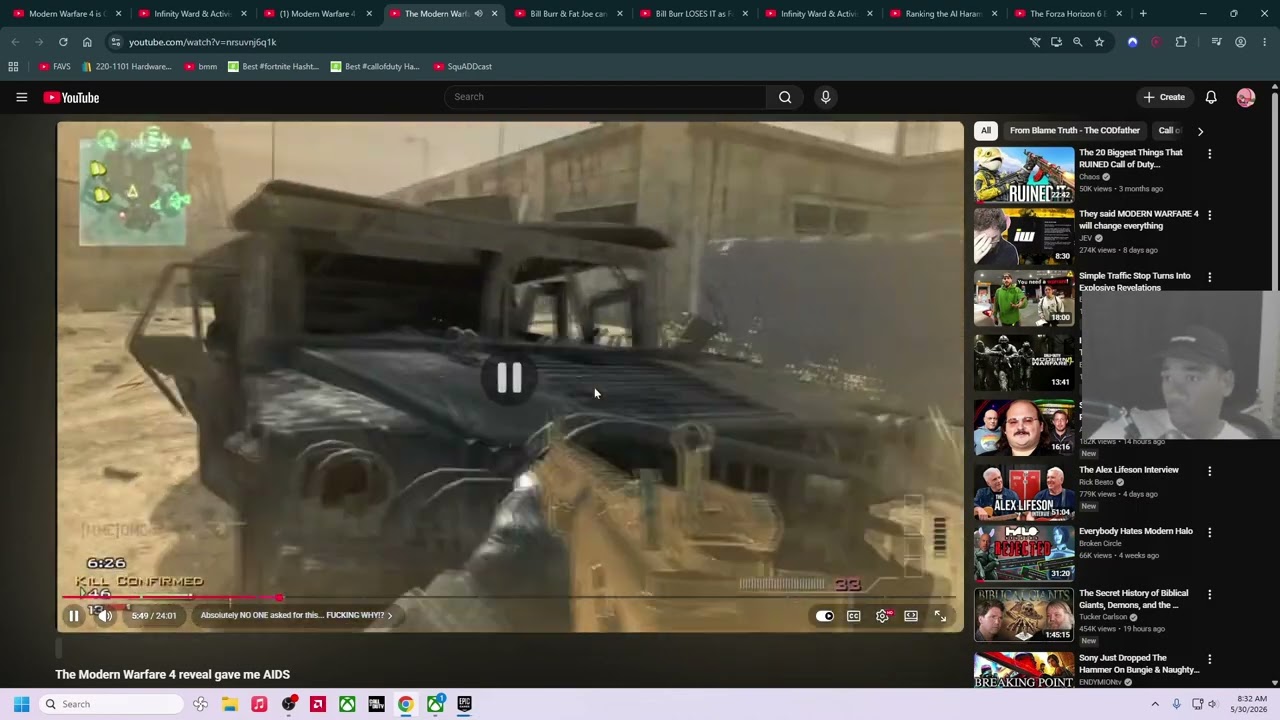The height and width of the screenshot is (720, 1280).
Task: Open options menu for 'The Alex Lifeson Interview'
Action: click(1209, 471)
